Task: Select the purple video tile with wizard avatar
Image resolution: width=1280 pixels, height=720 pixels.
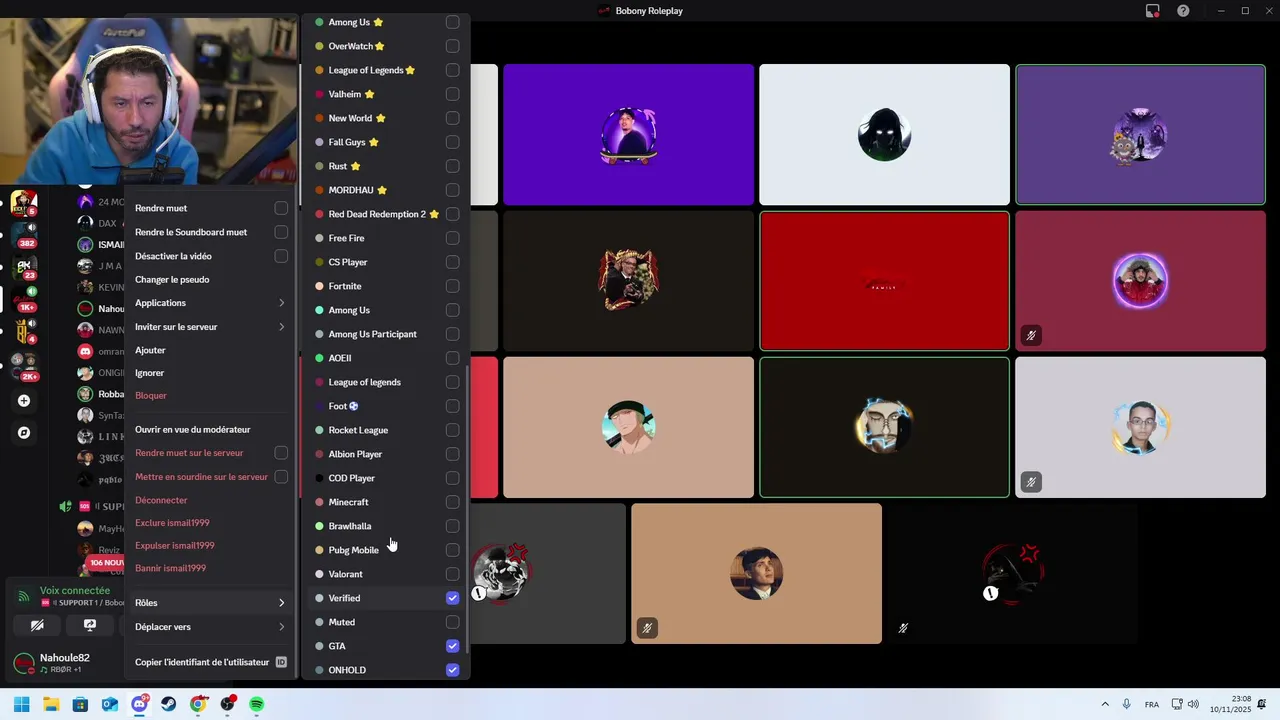Action: click(1140, 135)
